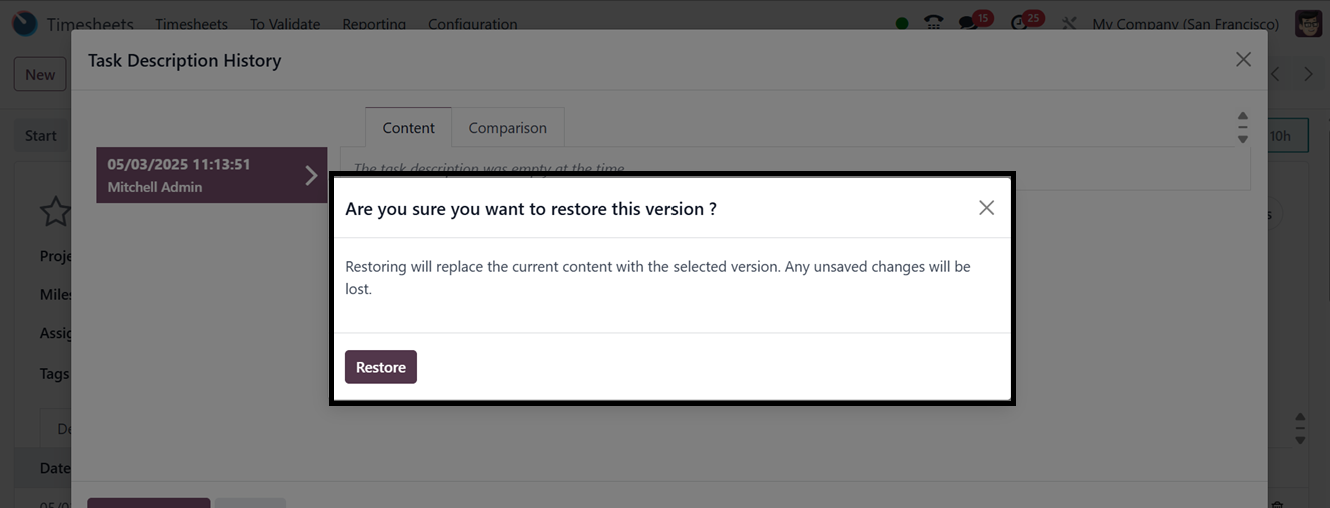Open the VoIP phone icon
The height and width of the screenshot is (508, 1330).
tap(934, 24)
